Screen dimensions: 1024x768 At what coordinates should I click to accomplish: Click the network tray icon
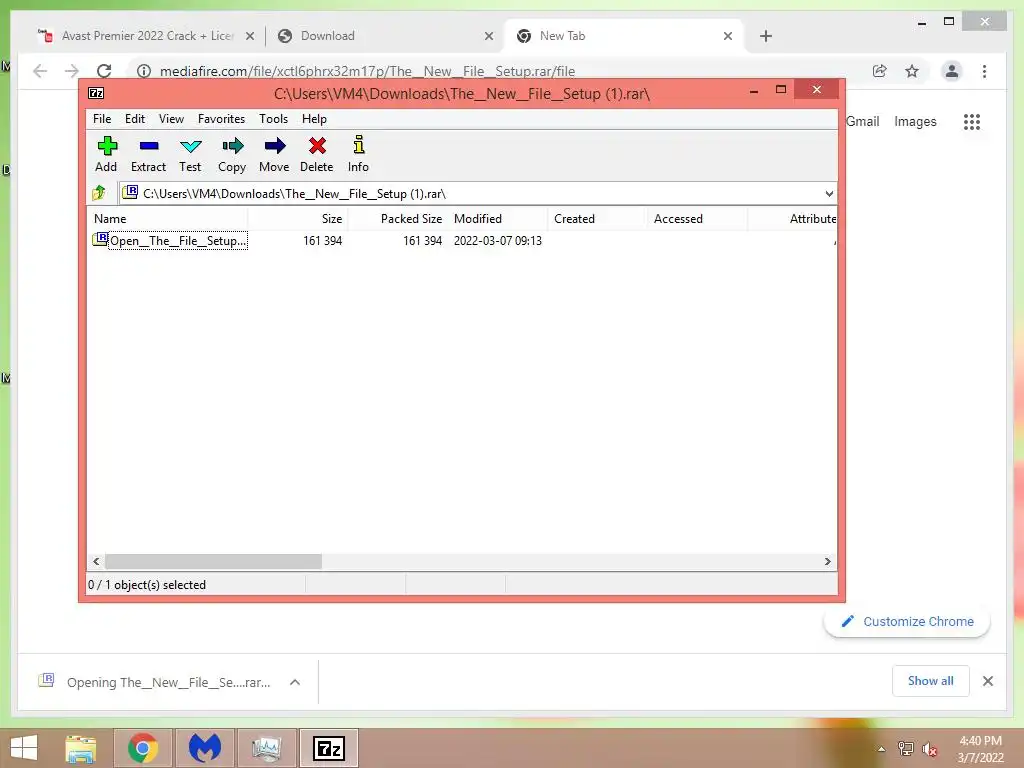click(x=905, y=749)
